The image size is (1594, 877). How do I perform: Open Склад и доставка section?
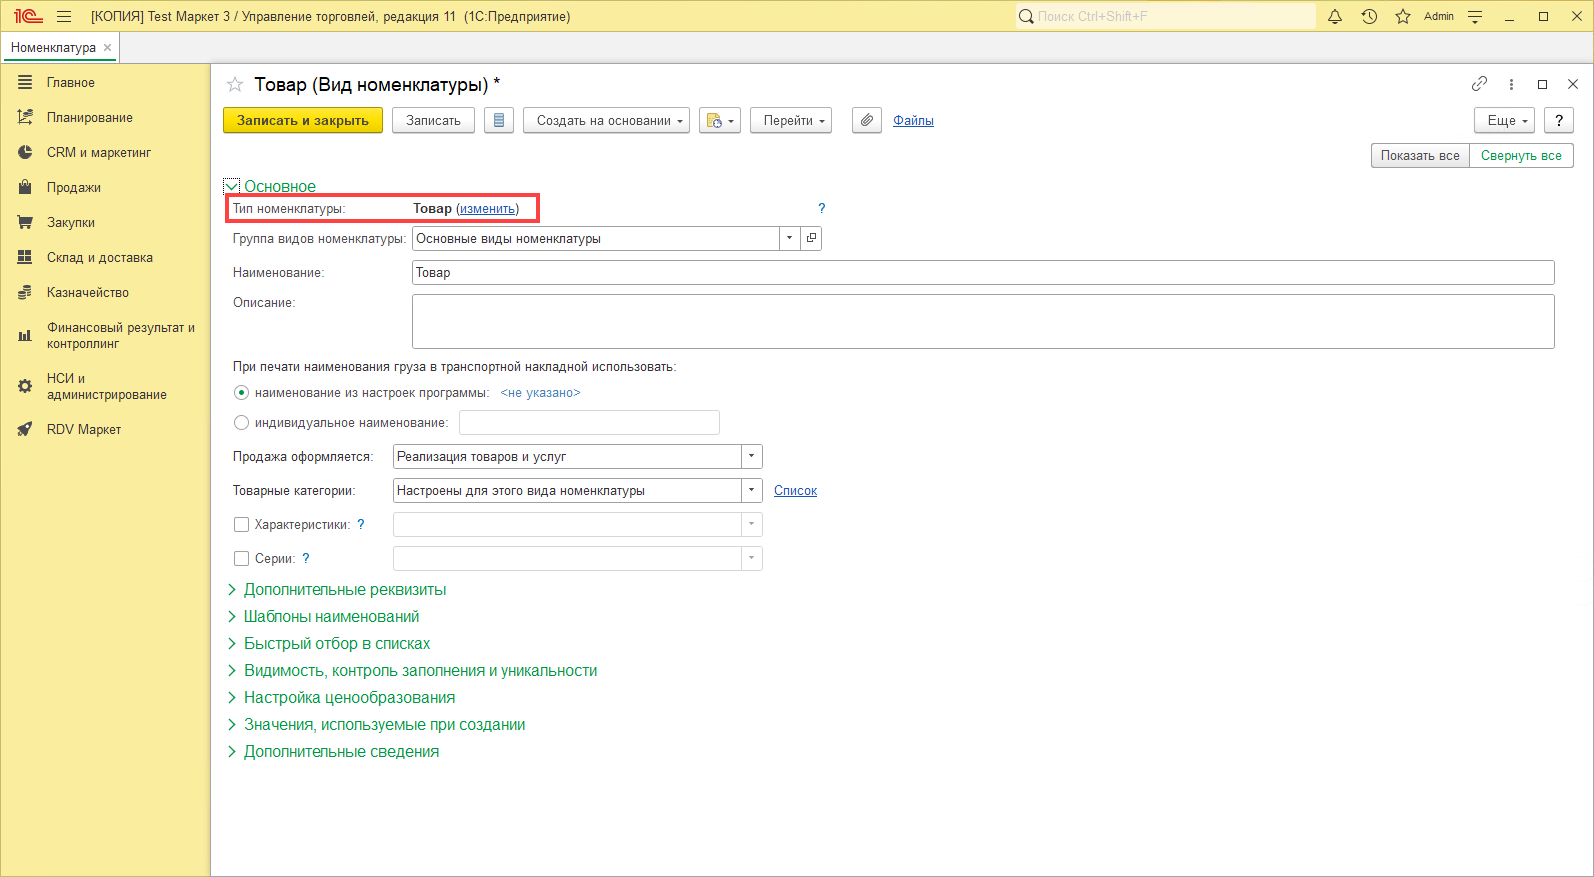coord(99,258)
